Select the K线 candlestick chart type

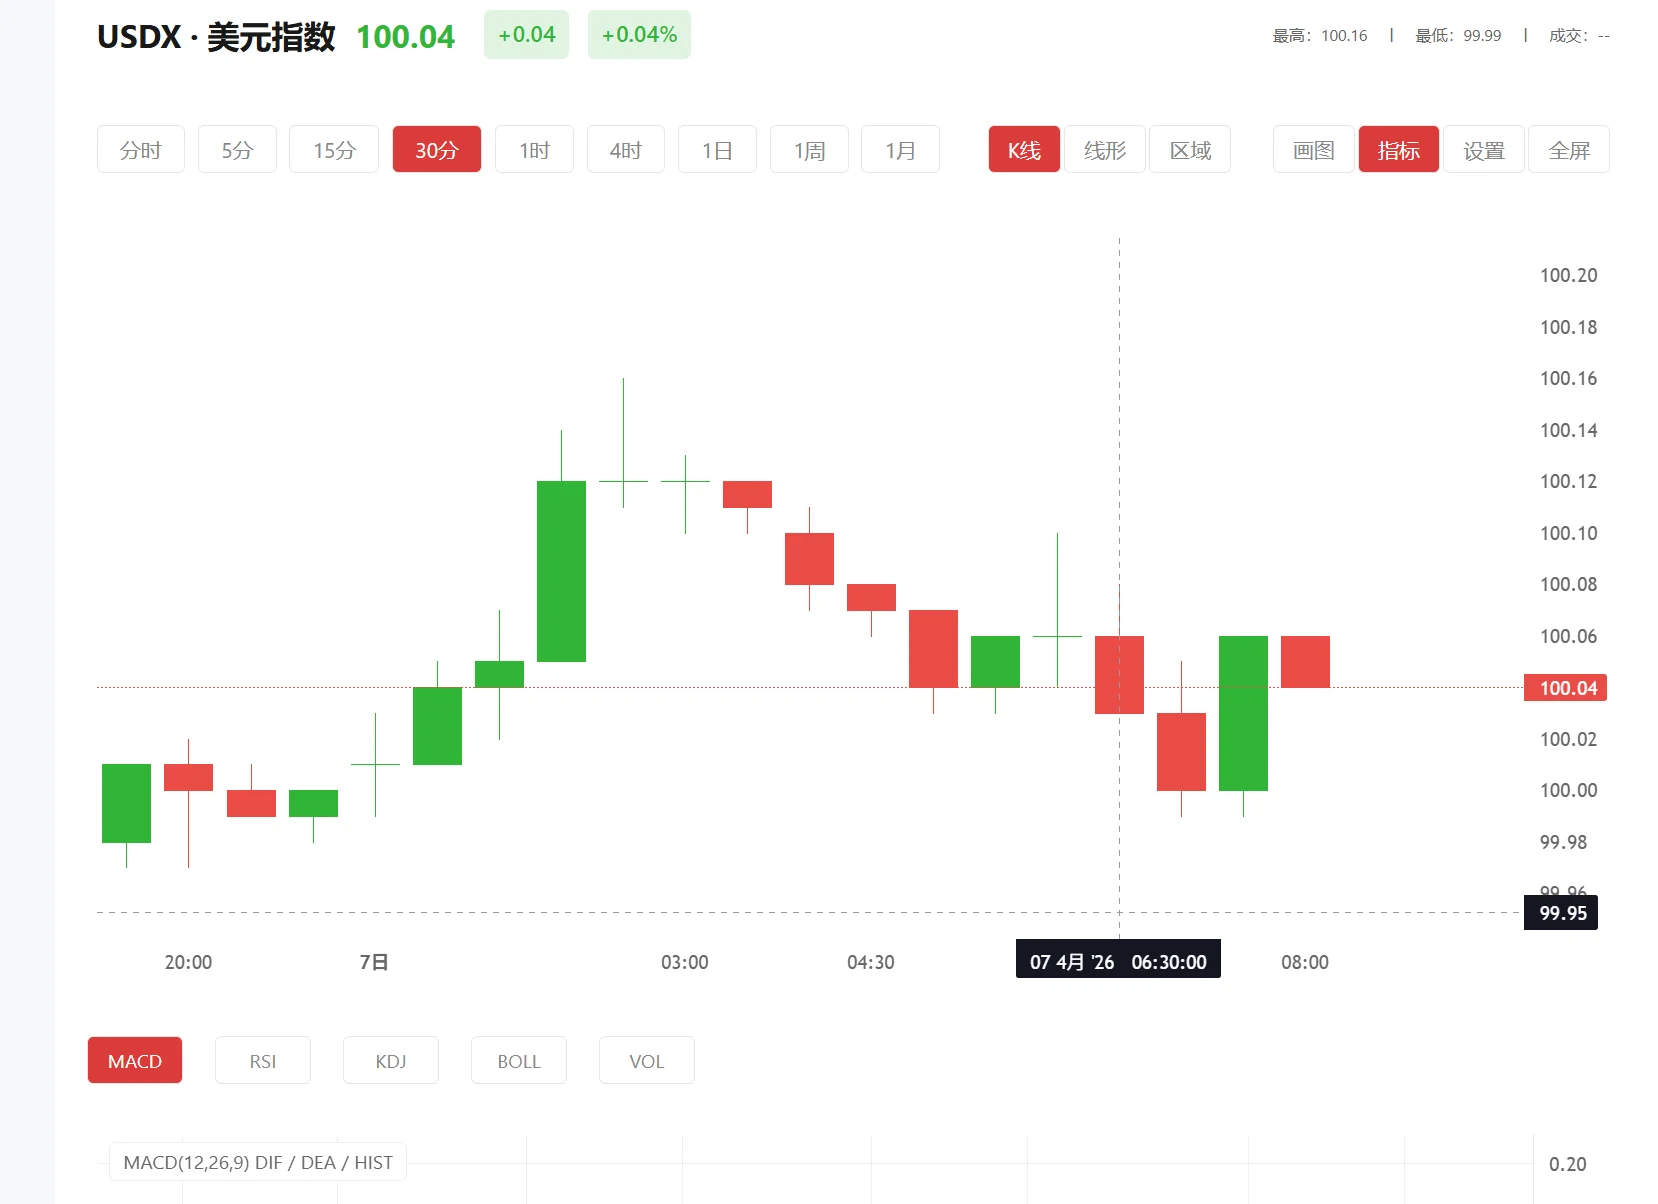(x=1024, y=150)
